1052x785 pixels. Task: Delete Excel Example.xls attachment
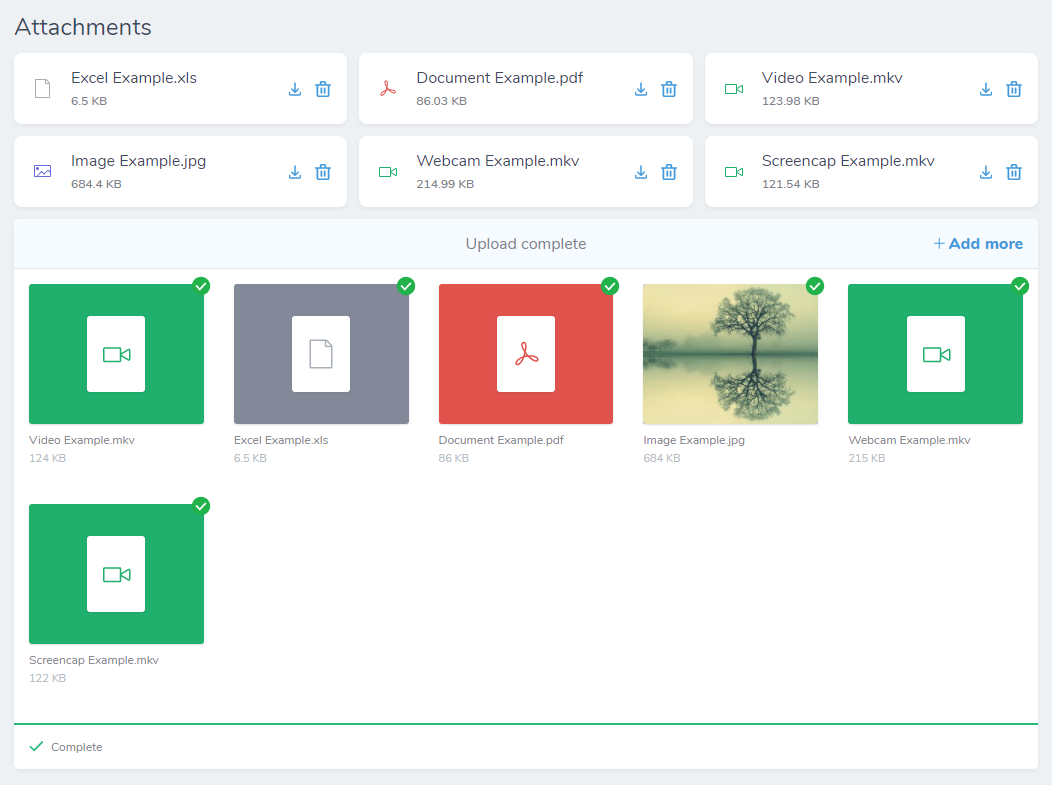(323, 89)
